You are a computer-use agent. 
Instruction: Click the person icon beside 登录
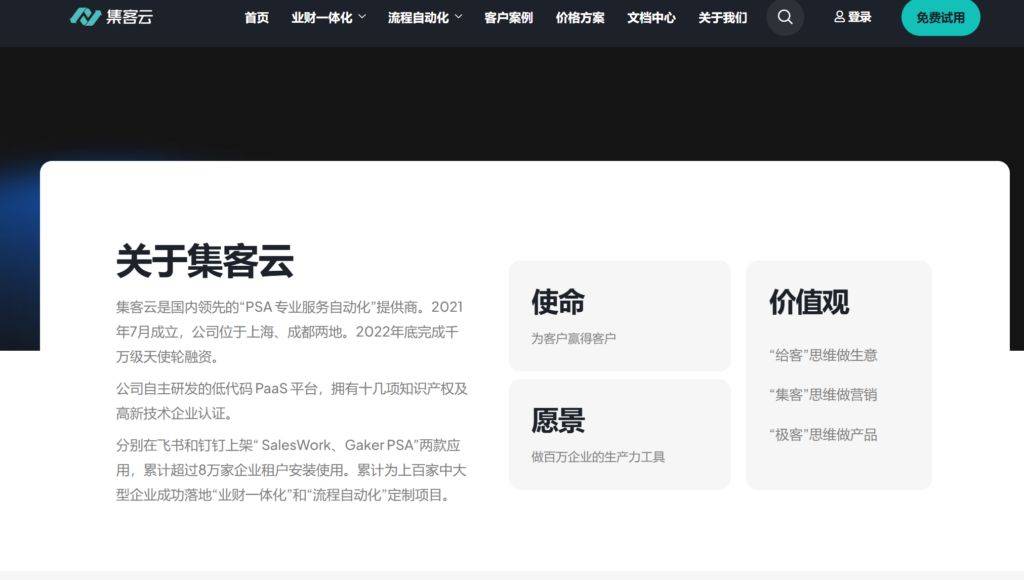click(838, 17)
